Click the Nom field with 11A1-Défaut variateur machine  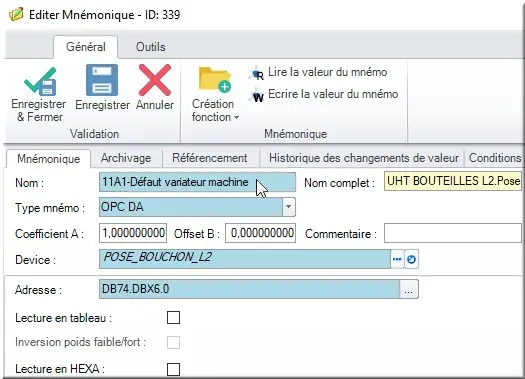(x=197, y=182)
